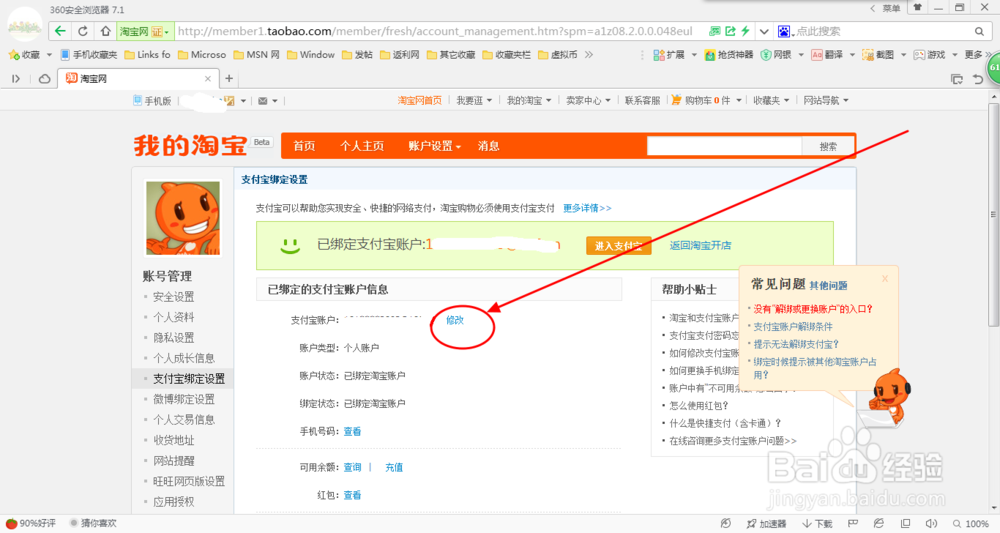Open the 游戏 games tool
The height and width of the screenshot is (533, 1000).
pyautogui.click(x=929, y=55)
